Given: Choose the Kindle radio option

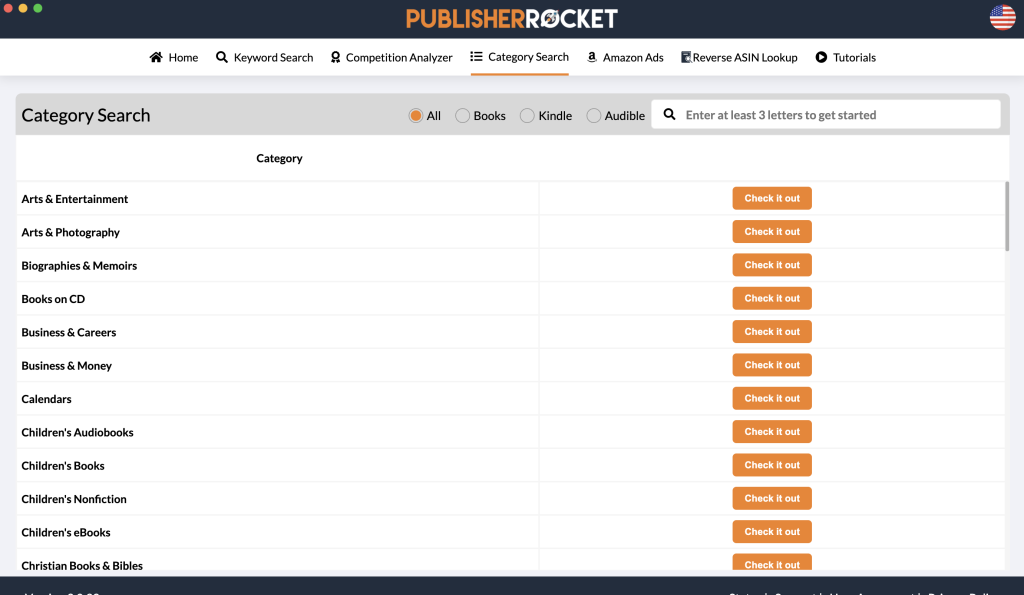Looking at the screenshot, I should pos(527,116).
